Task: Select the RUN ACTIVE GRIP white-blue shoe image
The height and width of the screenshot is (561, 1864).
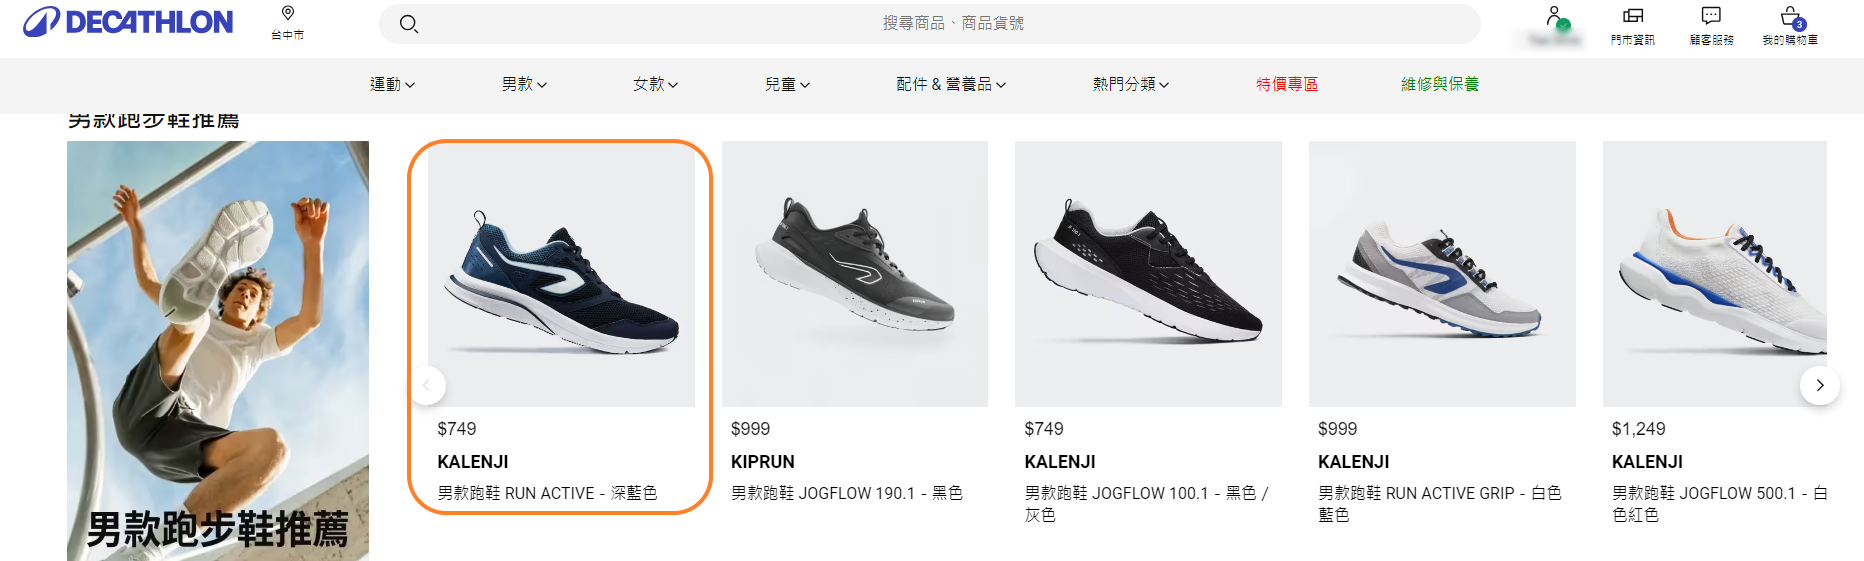Action: tap(1442, 274)
